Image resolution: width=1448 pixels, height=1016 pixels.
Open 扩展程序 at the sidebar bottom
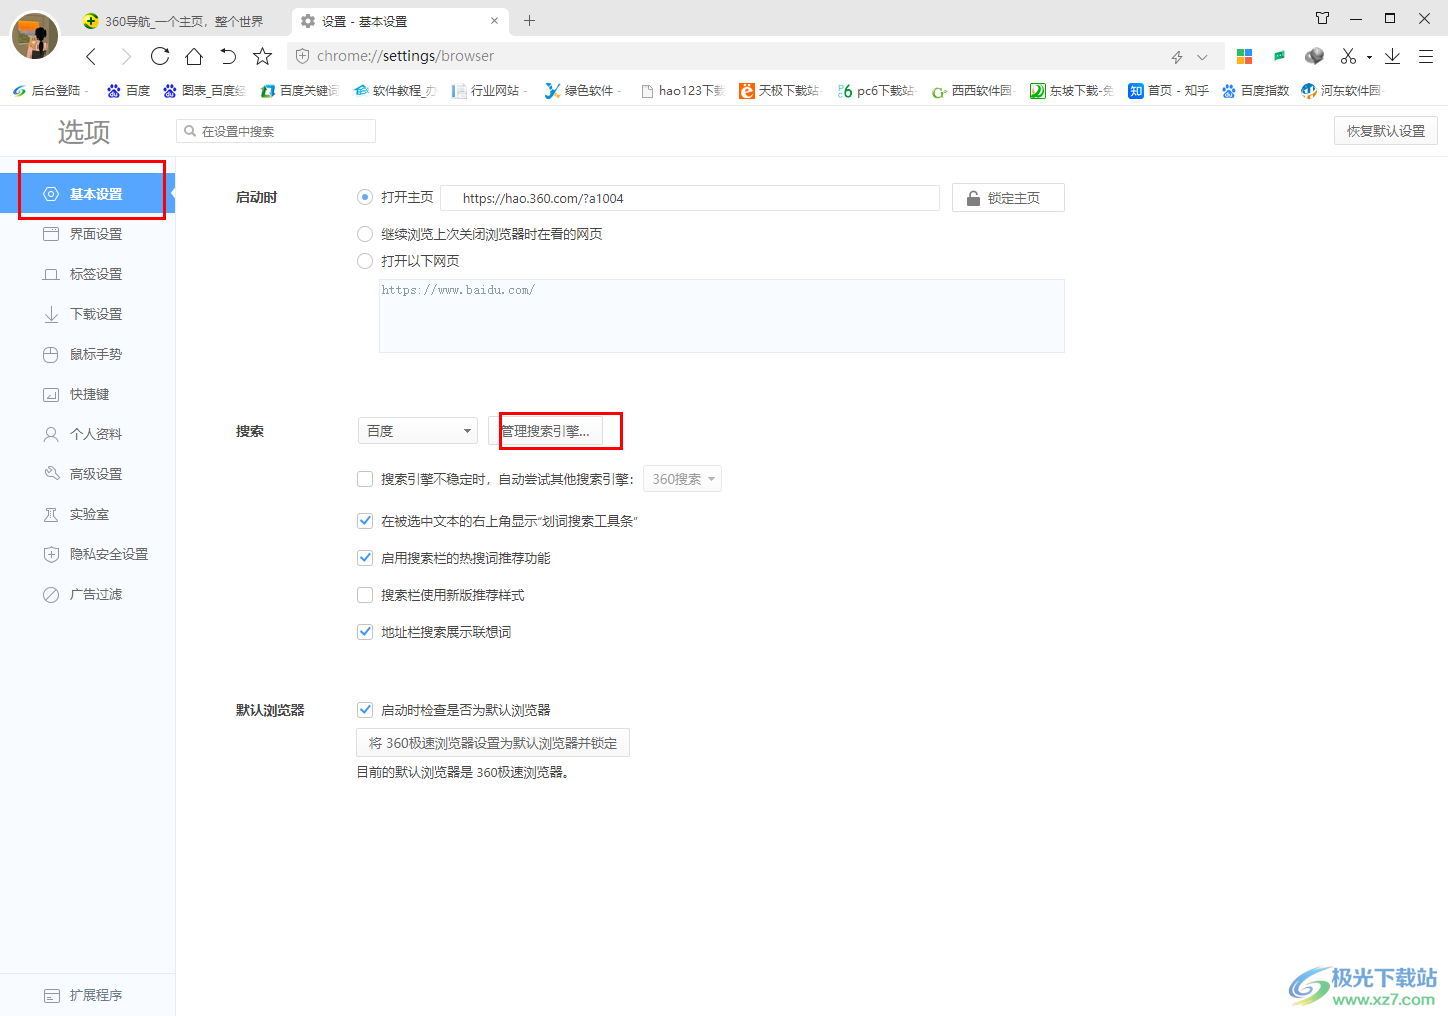(87, 995)
